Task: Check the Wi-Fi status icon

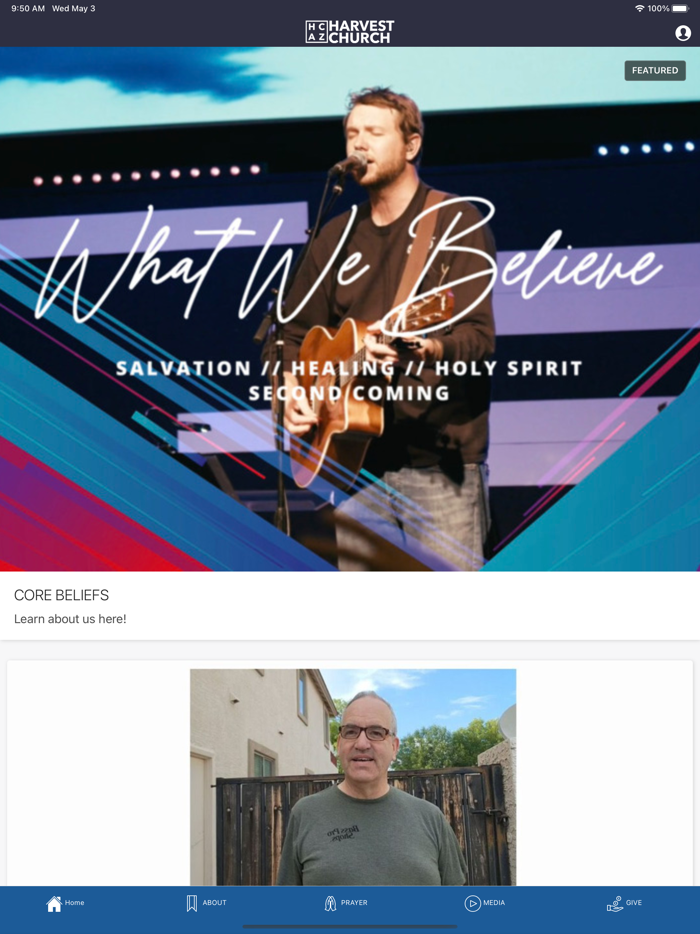Action: pyautogui.click(x=640, y=8)
